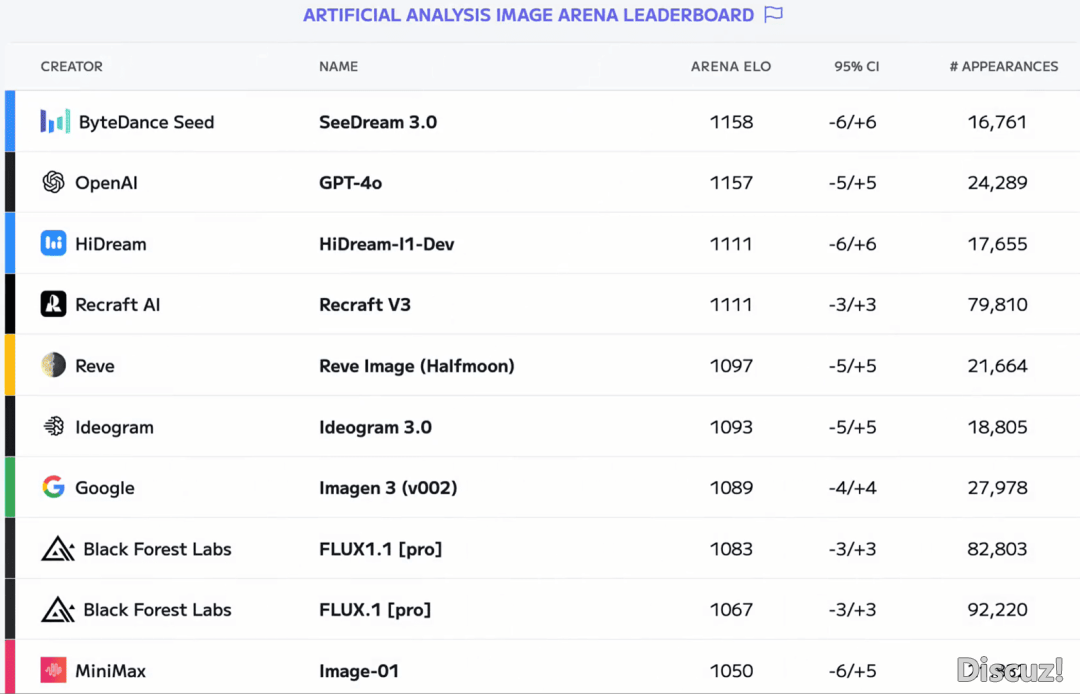Click the Black Forest Labs logo in FLUX1.1 row
Screen dimensions: 1080x694
click(58, 549)
